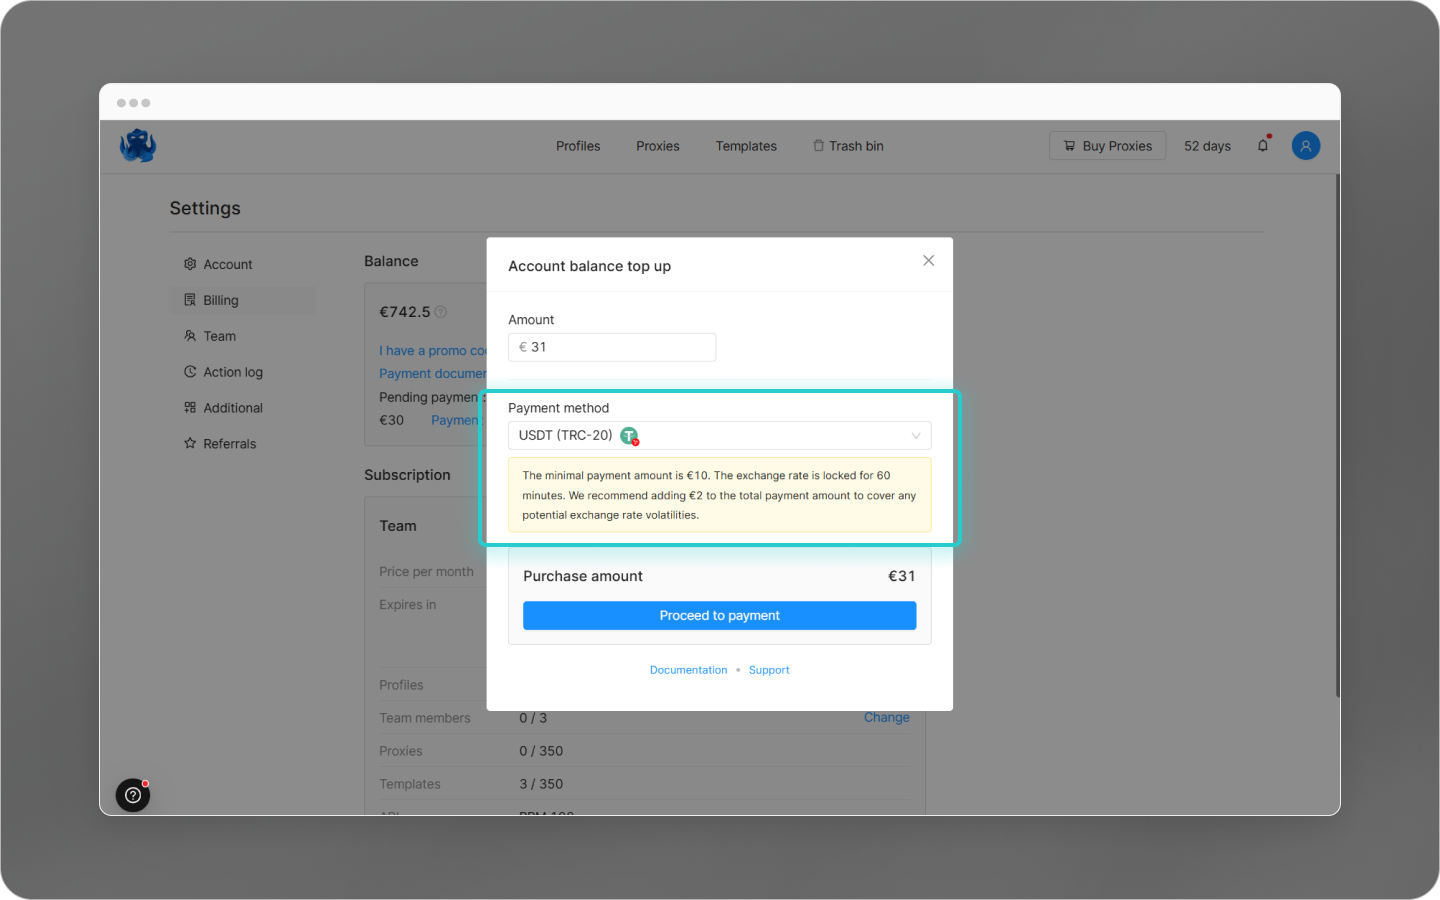Open the Documentation link
The image size is (1440, 900).
689,669
